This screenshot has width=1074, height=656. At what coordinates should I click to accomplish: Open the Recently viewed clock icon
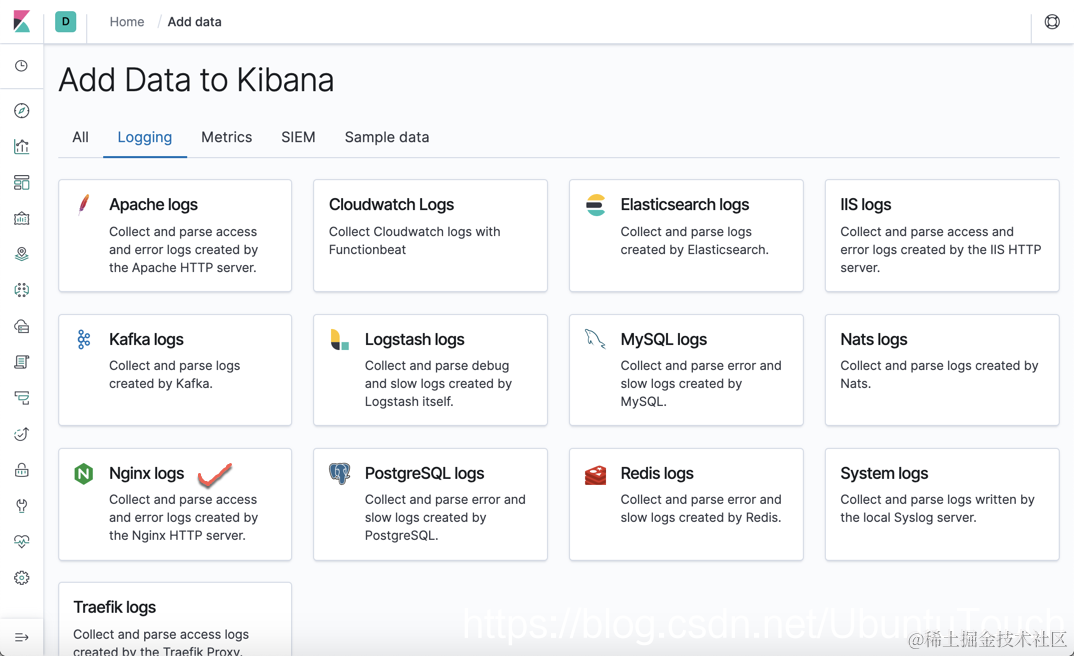point(21,66)
